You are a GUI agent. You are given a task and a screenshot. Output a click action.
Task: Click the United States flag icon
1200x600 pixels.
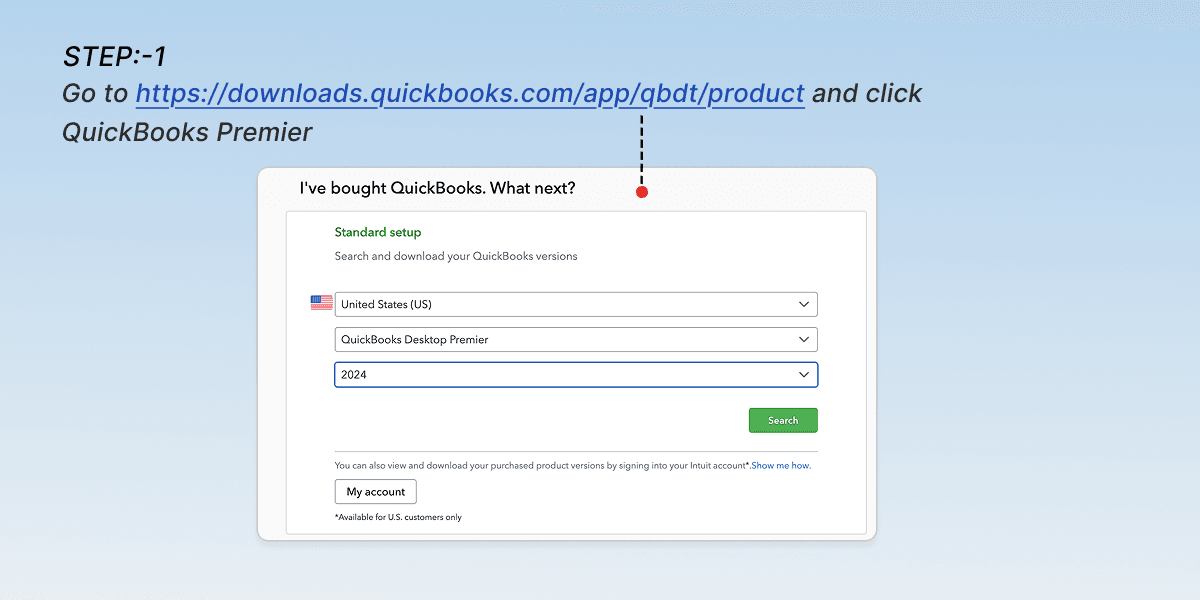[321, 303]
